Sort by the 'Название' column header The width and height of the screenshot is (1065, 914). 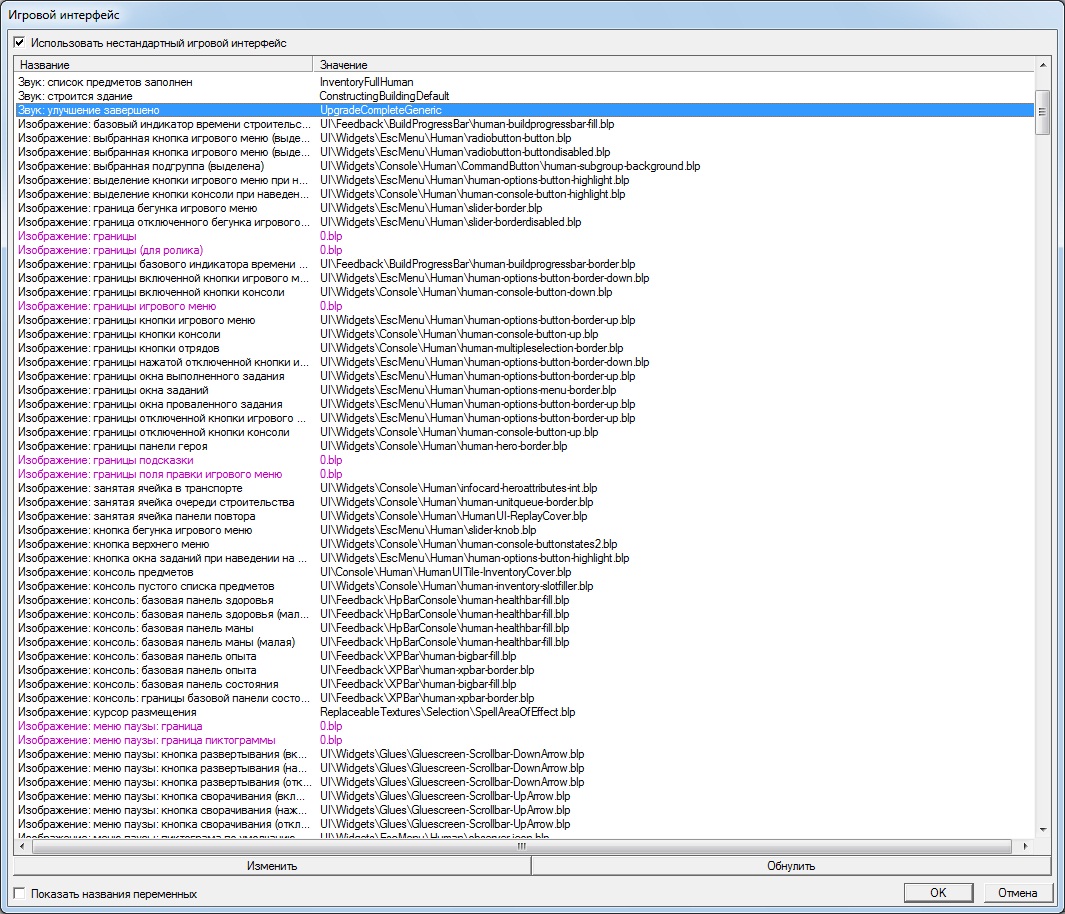tap(163, 65)
